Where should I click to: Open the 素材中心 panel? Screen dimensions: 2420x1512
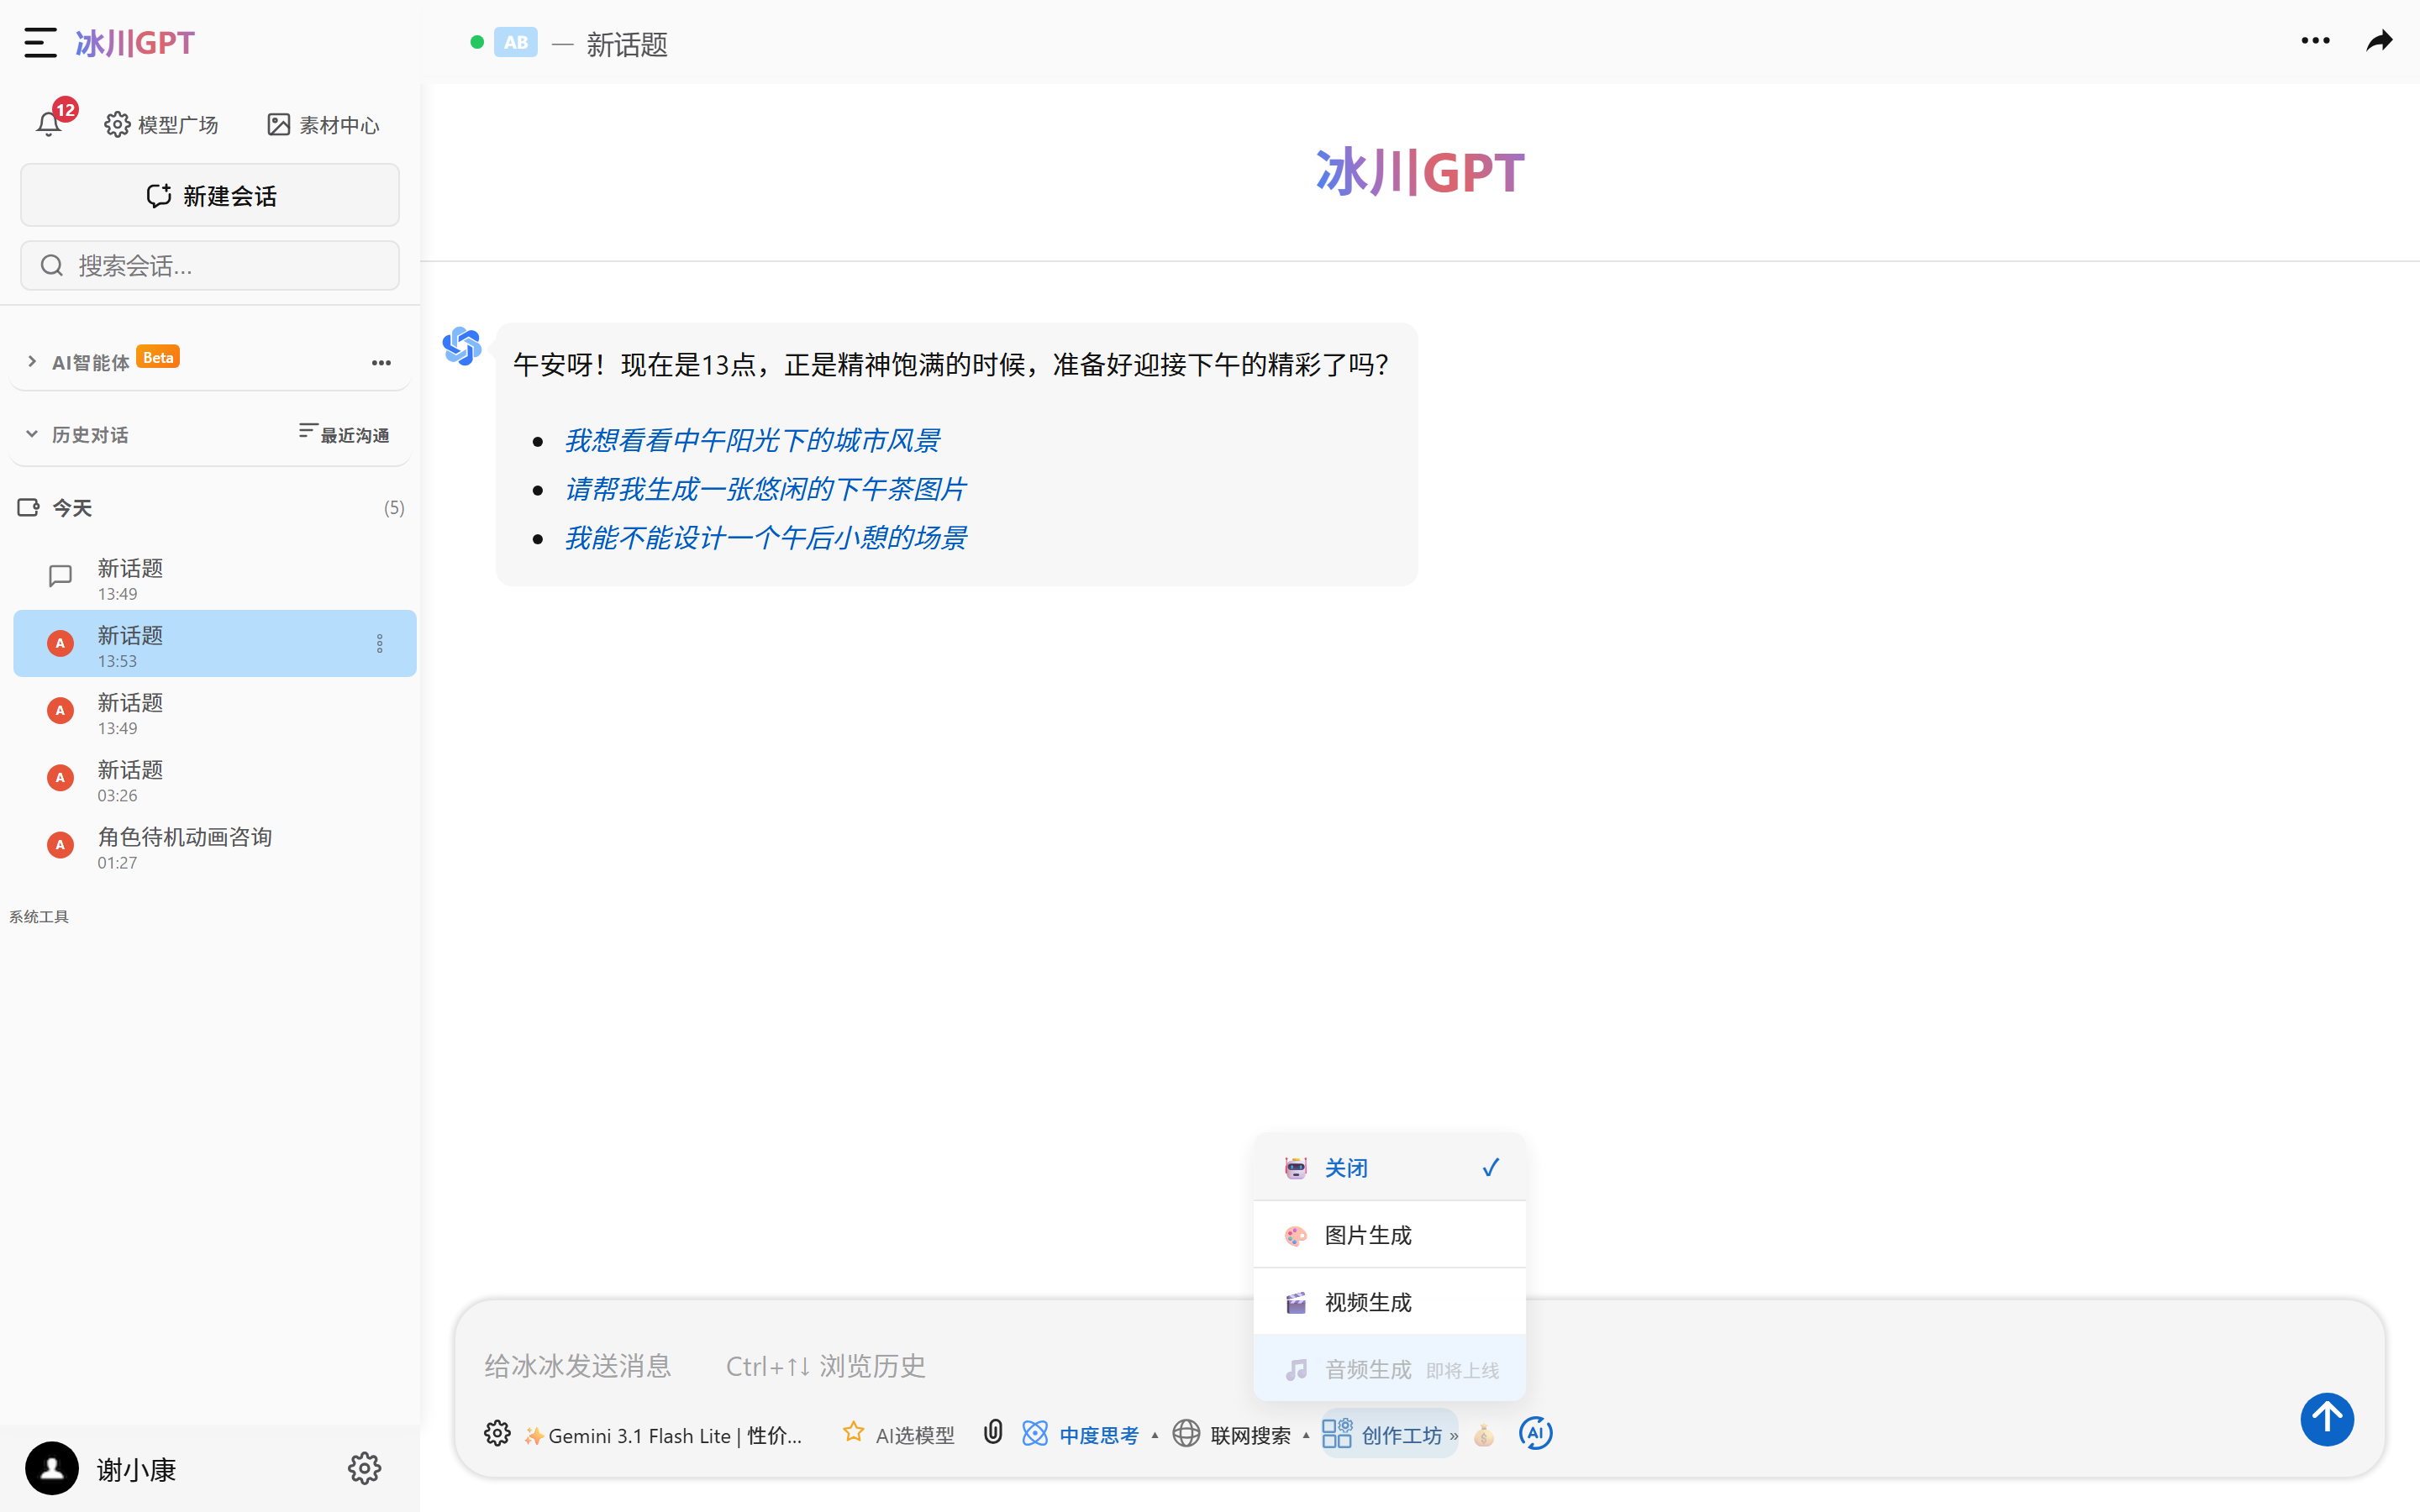(322, 123)
